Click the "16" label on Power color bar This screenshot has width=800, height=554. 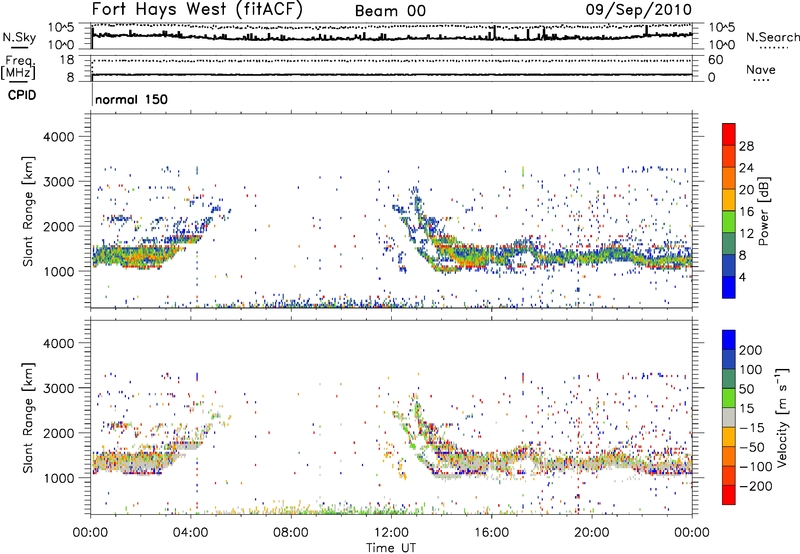tap(746, 212)
